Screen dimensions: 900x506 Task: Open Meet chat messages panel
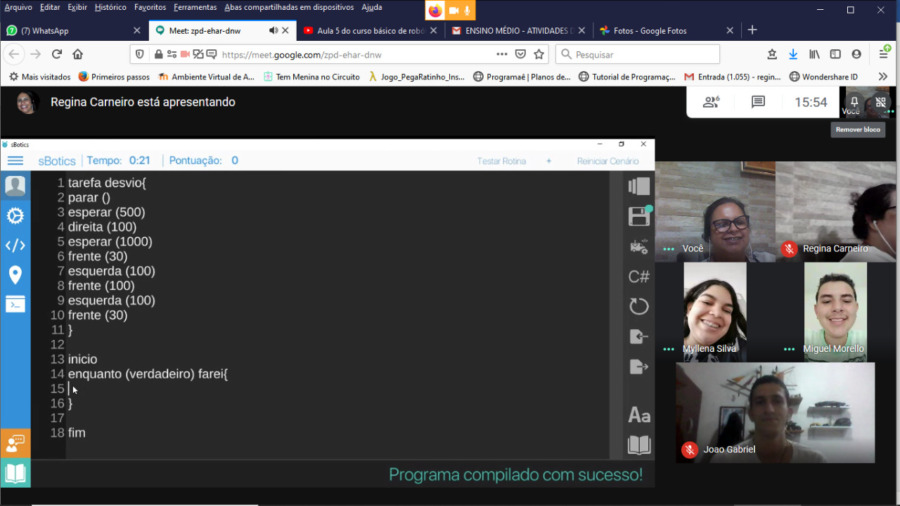tap(758, 102)
